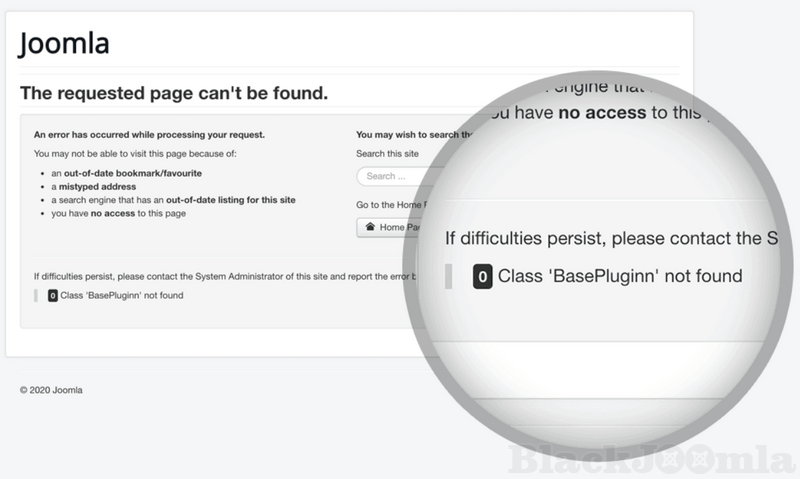Click 'An error has occurred' bold heading

click(149, 134)
